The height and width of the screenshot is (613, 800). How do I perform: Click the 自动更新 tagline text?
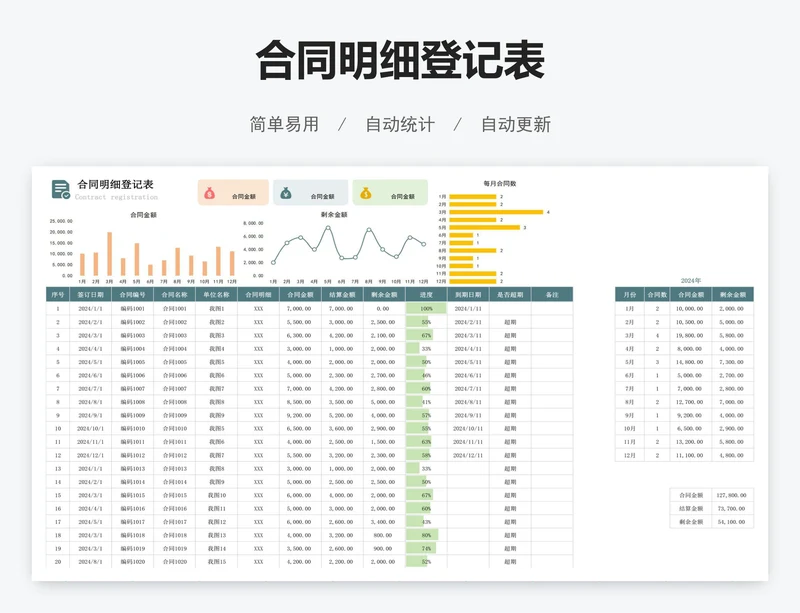tap(516, 124)
